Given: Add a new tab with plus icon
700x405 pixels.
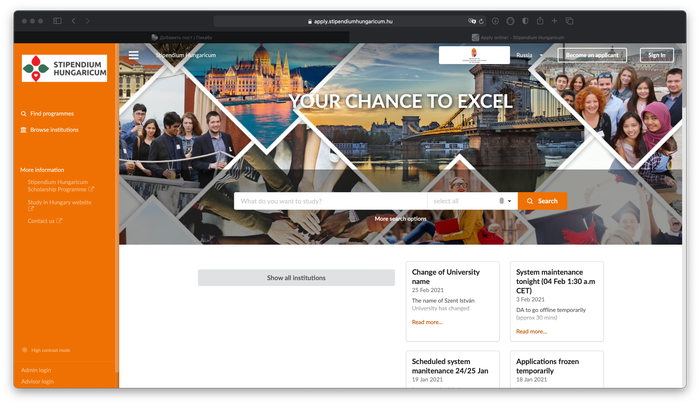Looking at the screenshot, I should [x=554, y=21].
